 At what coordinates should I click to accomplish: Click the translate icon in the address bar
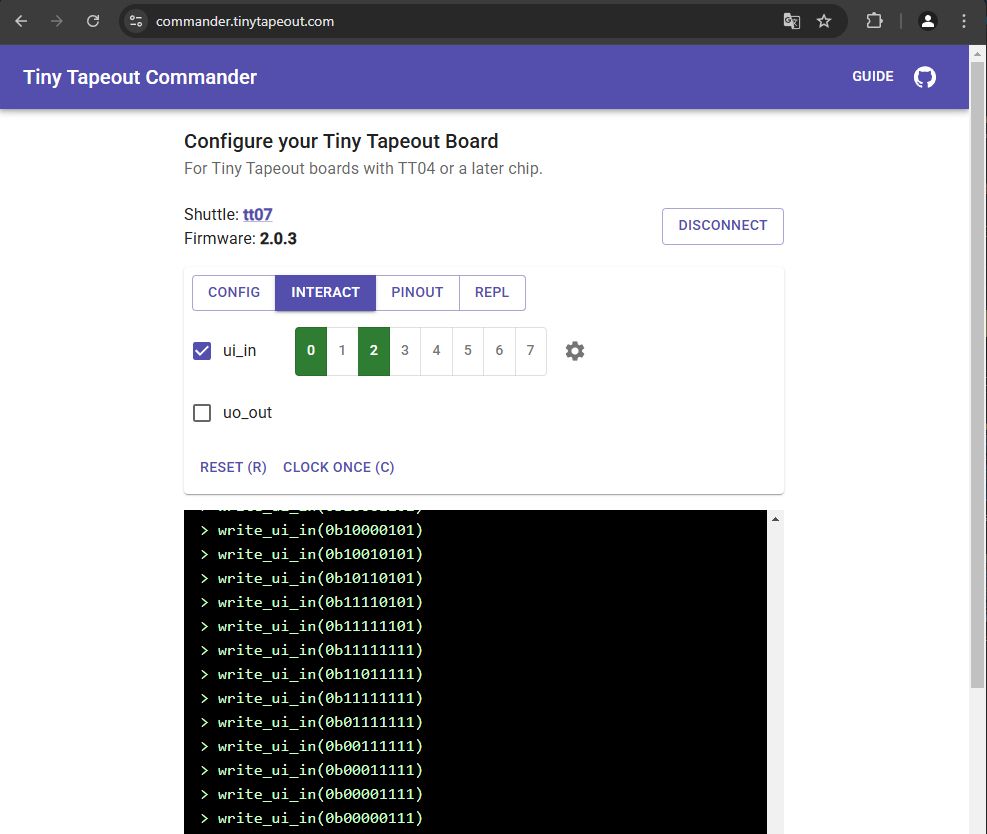point(791,20)
